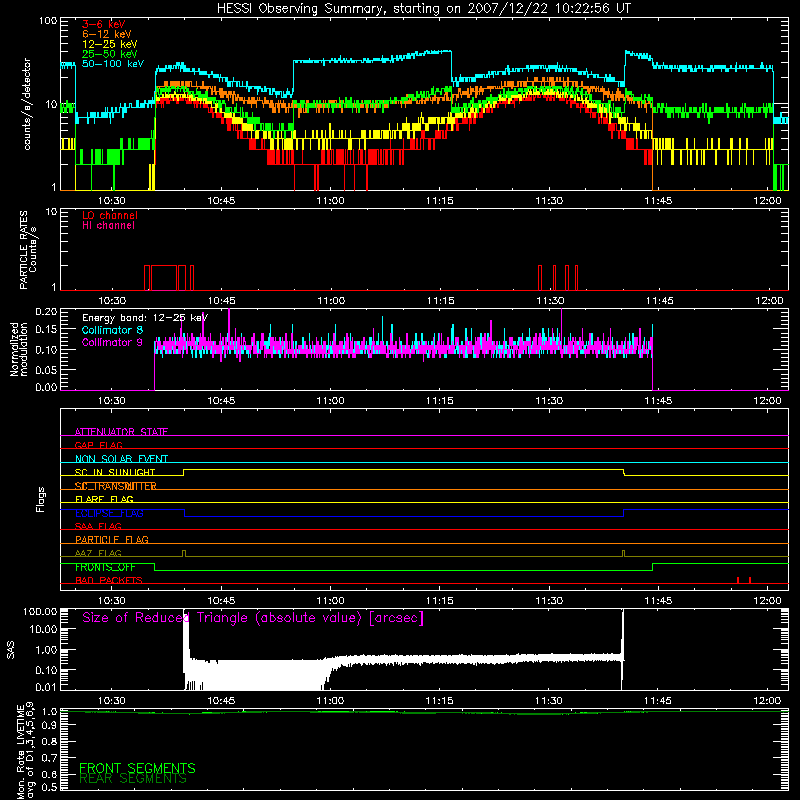Viewport: 800px width, 800px height.
Task: Click the Normalized modulation axis label
Action: tap(19, 349)
